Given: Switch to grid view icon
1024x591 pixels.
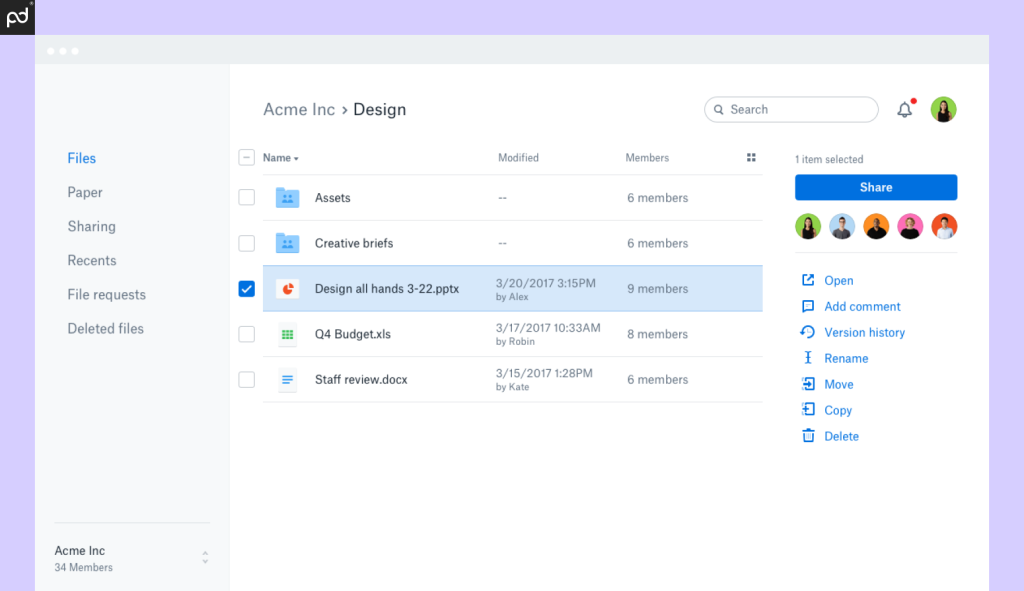Looking at the screenshot, I should pyautogui.click(x=751, y=157).
